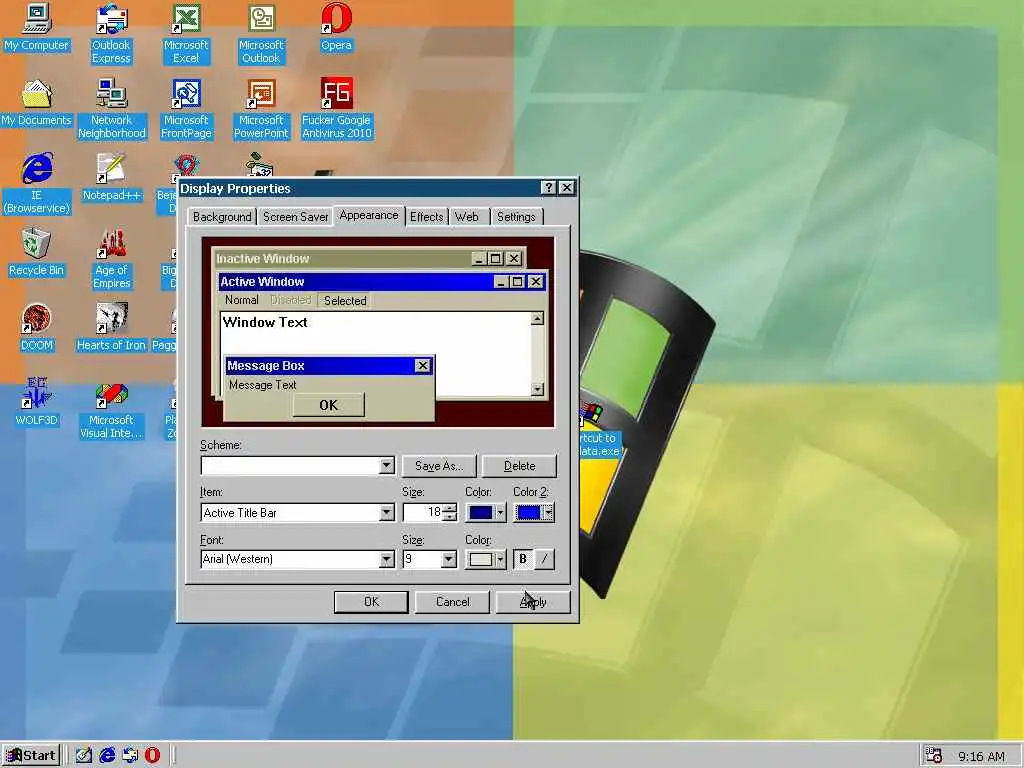Click the Opera quick launch icon

(x=152, y=755)
